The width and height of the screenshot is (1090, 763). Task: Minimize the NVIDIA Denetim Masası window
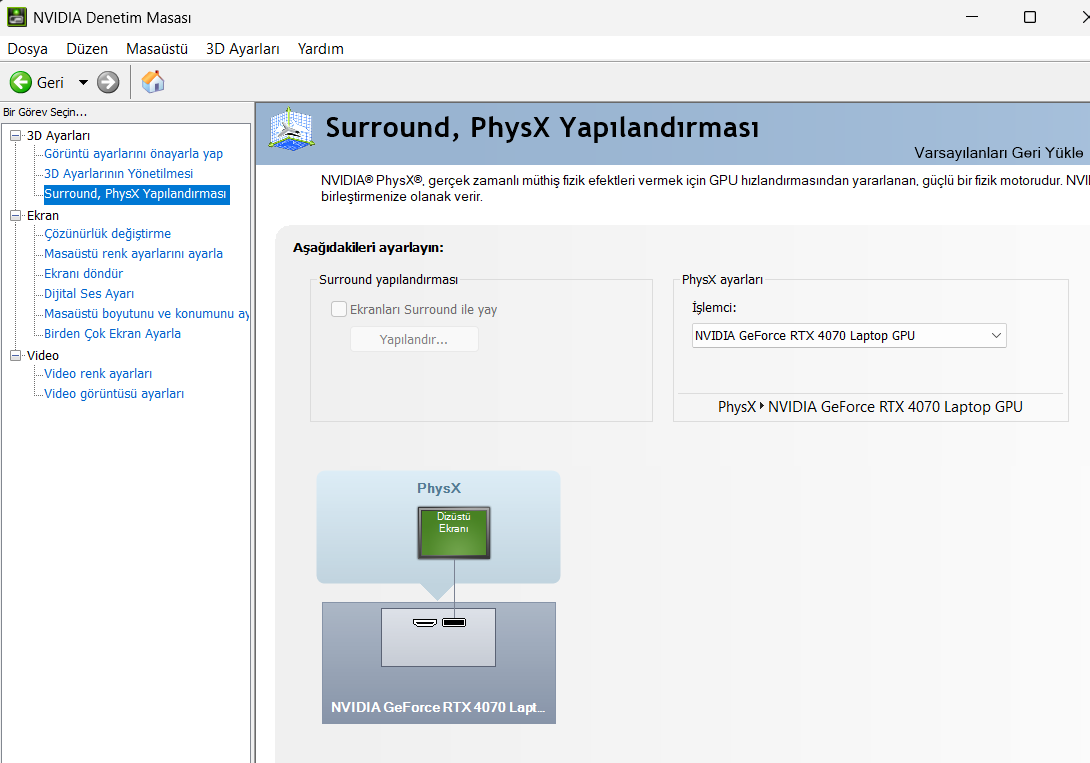click(x=972, y=17)
